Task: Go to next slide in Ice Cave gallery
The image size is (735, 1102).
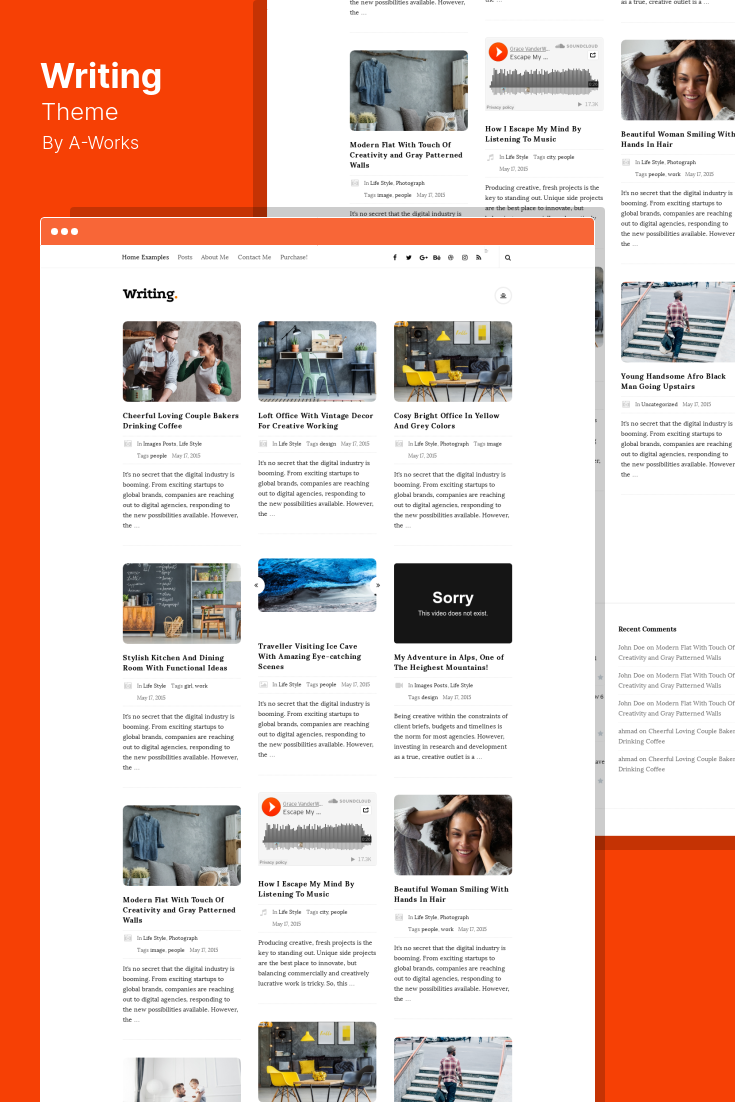Action: (378, 585)
